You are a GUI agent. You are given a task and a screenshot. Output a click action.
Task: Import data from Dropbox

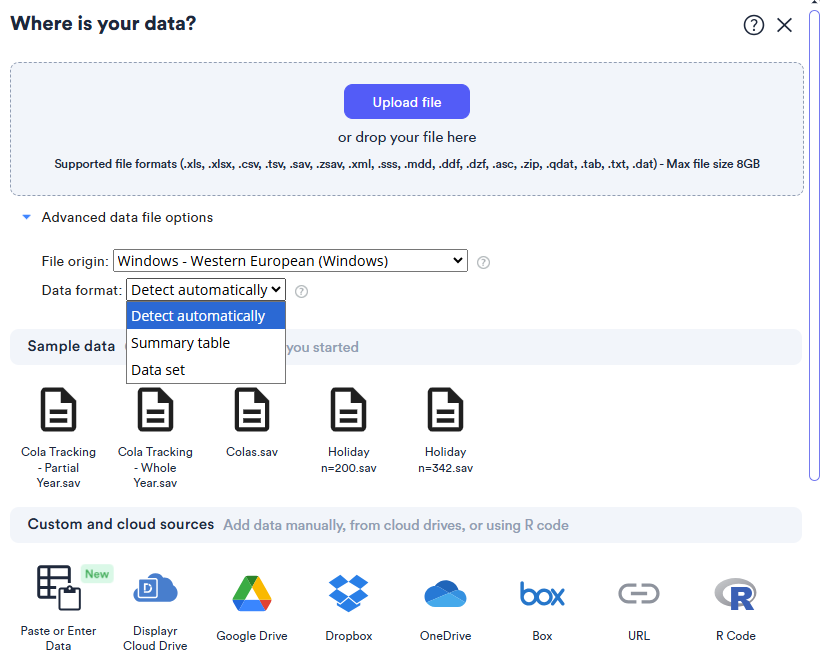(x=349, y=594)
